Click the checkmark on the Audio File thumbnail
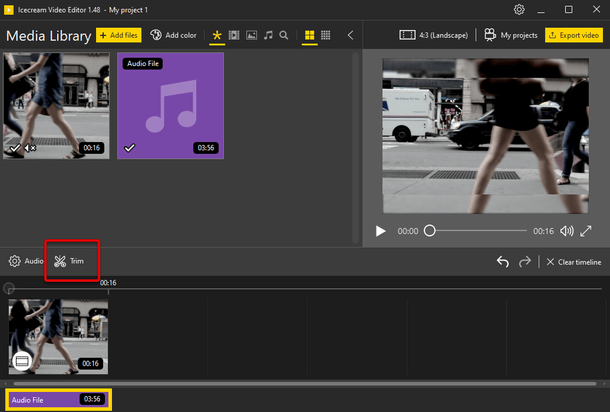Viewport: 610px width, 412px height. [x=130, y=148]
